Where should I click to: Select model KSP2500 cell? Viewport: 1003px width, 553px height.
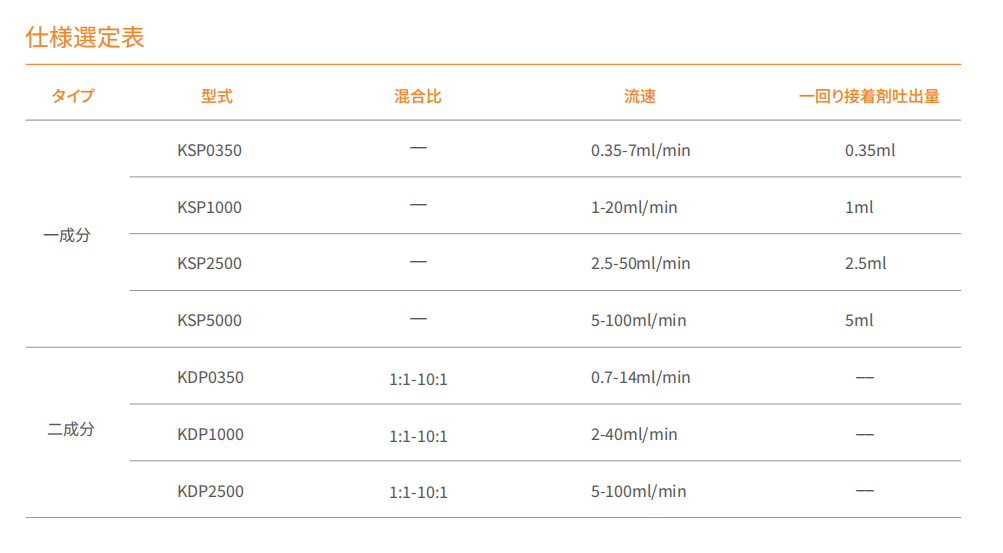tap(209, 263)
